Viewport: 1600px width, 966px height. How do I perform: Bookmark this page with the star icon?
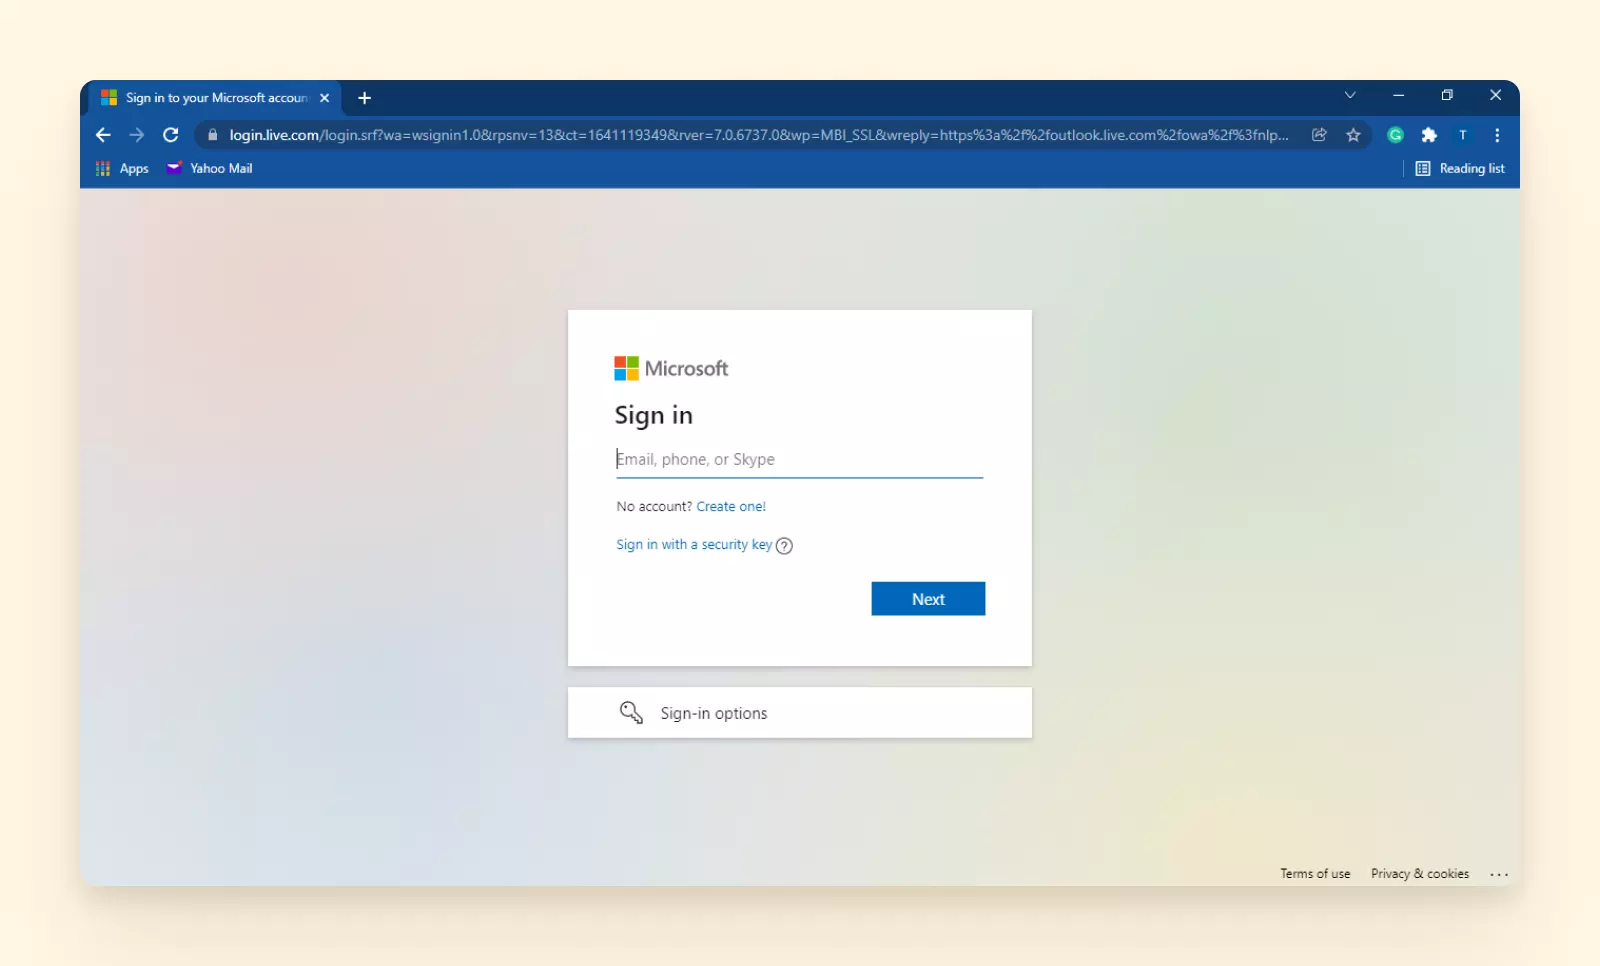(1353, 135)
